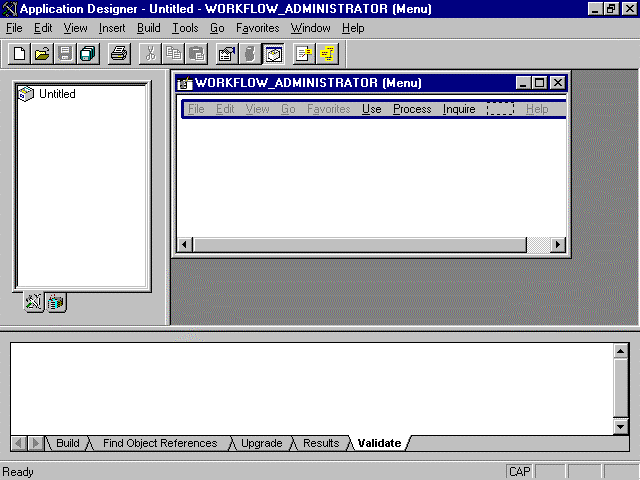Open the Insert menu

pos(112,28)
